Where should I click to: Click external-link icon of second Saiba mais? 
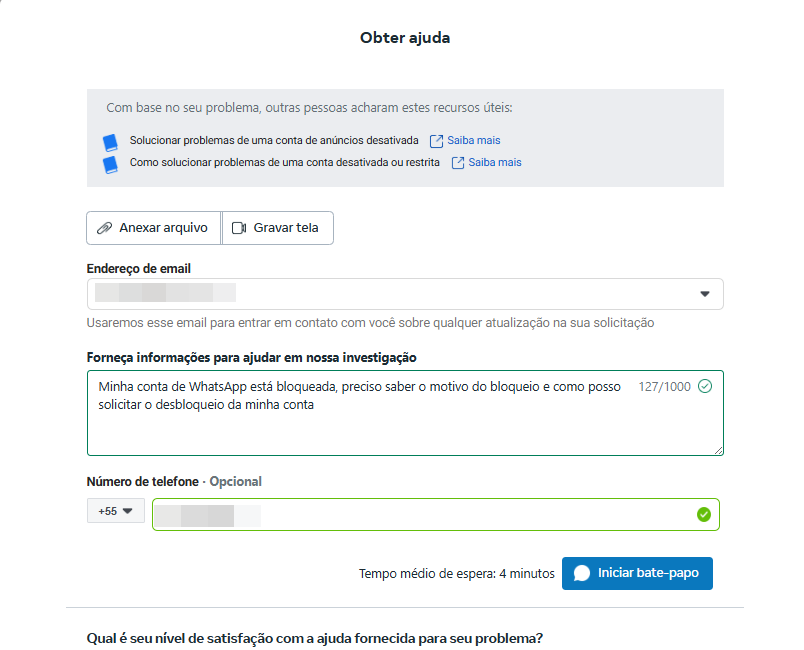coord(458,163)
